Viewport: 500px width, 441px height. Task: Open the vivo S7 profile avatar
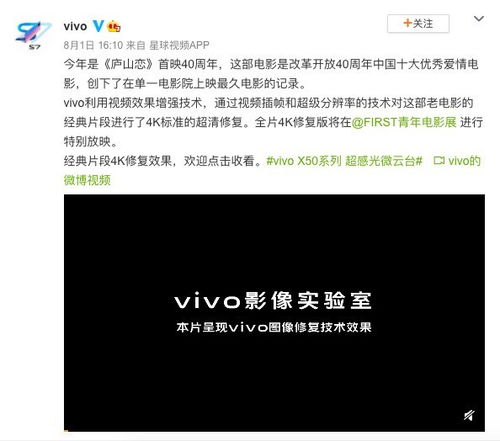click(33, 35)
